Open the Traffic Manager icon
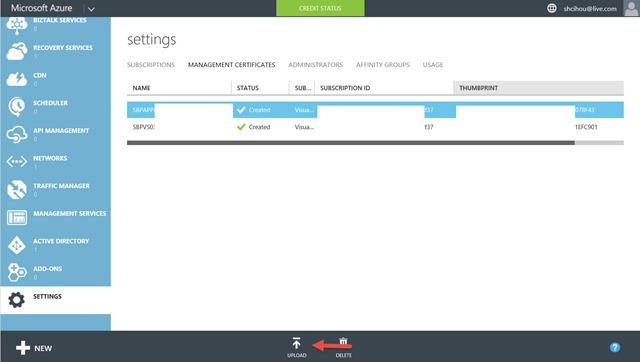 click(x=17, y=190)
